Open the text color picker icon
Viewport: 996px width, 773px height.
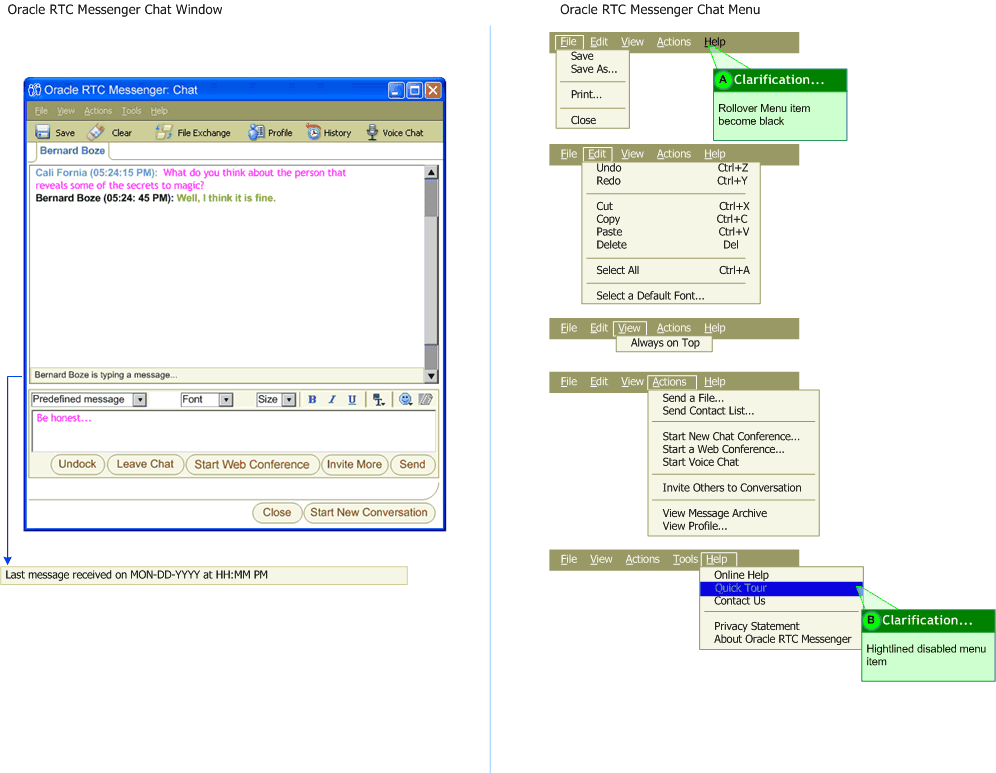(x=379, y=399)
